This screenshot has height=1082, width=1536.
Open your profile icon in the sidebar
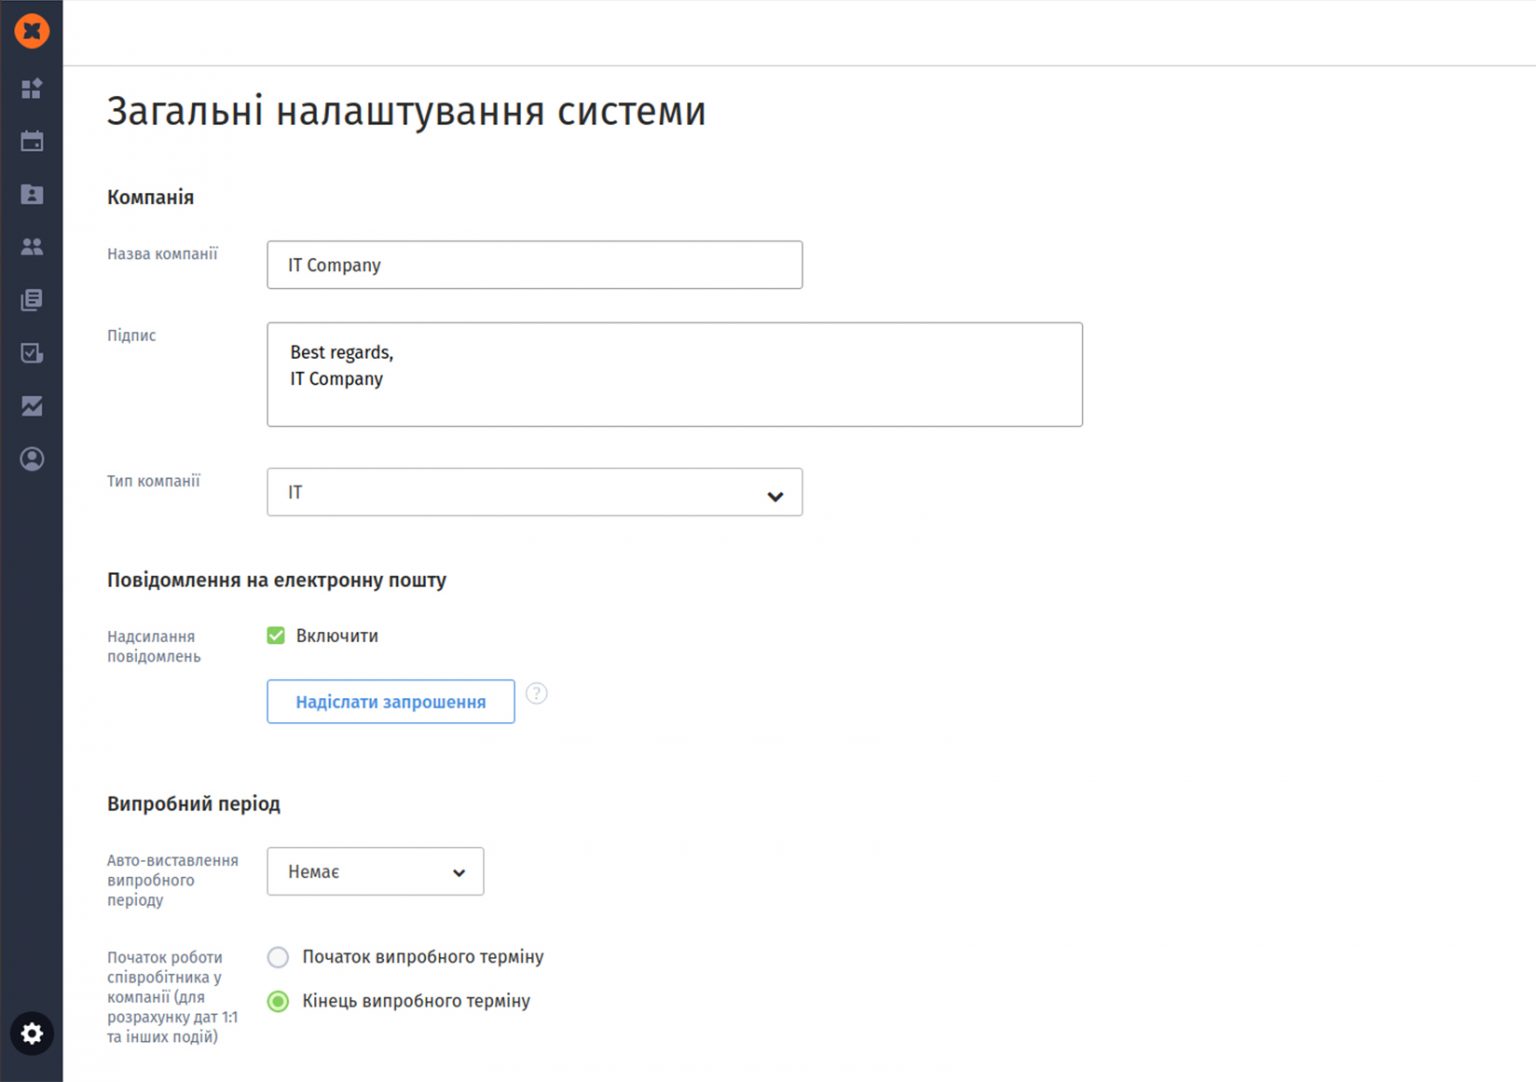(x=32, y=458)
